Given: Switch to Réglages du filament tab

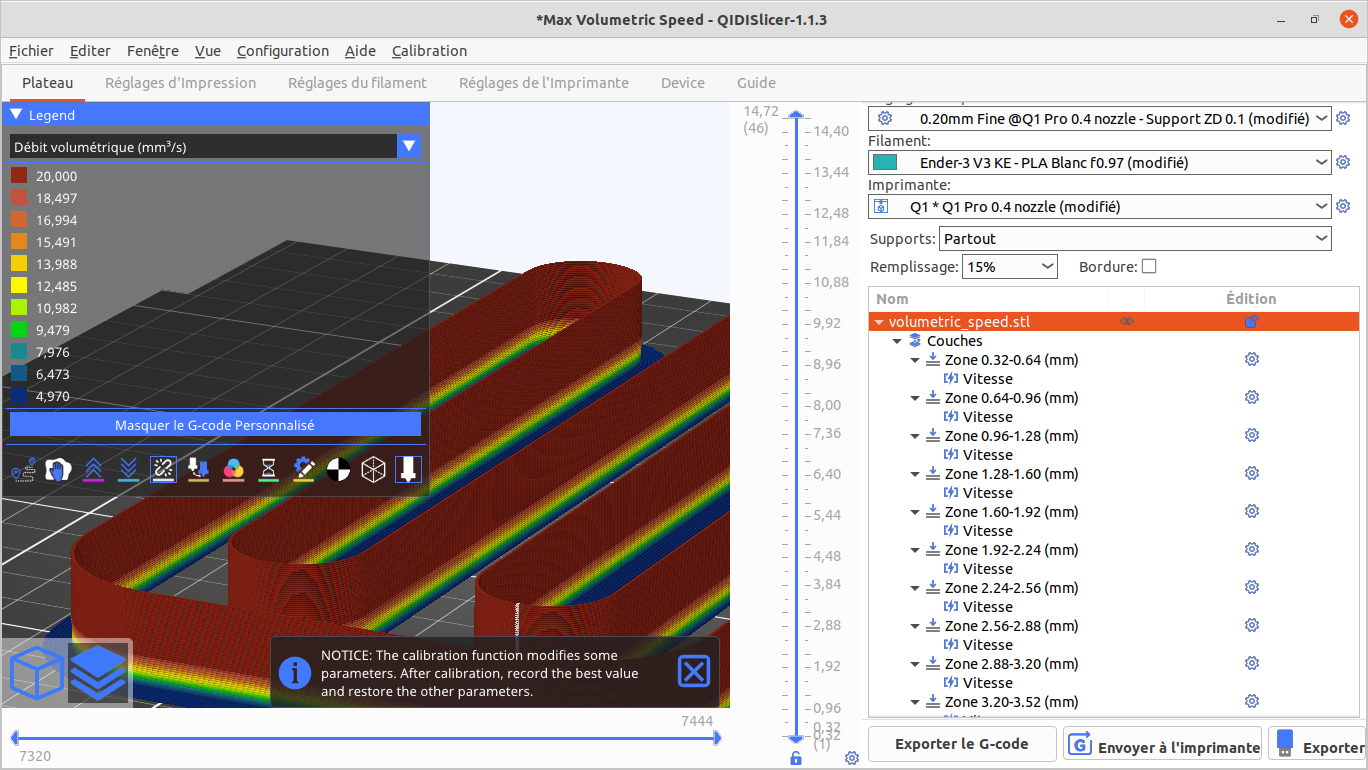Looking at the screenshot, I should point(357,83).
